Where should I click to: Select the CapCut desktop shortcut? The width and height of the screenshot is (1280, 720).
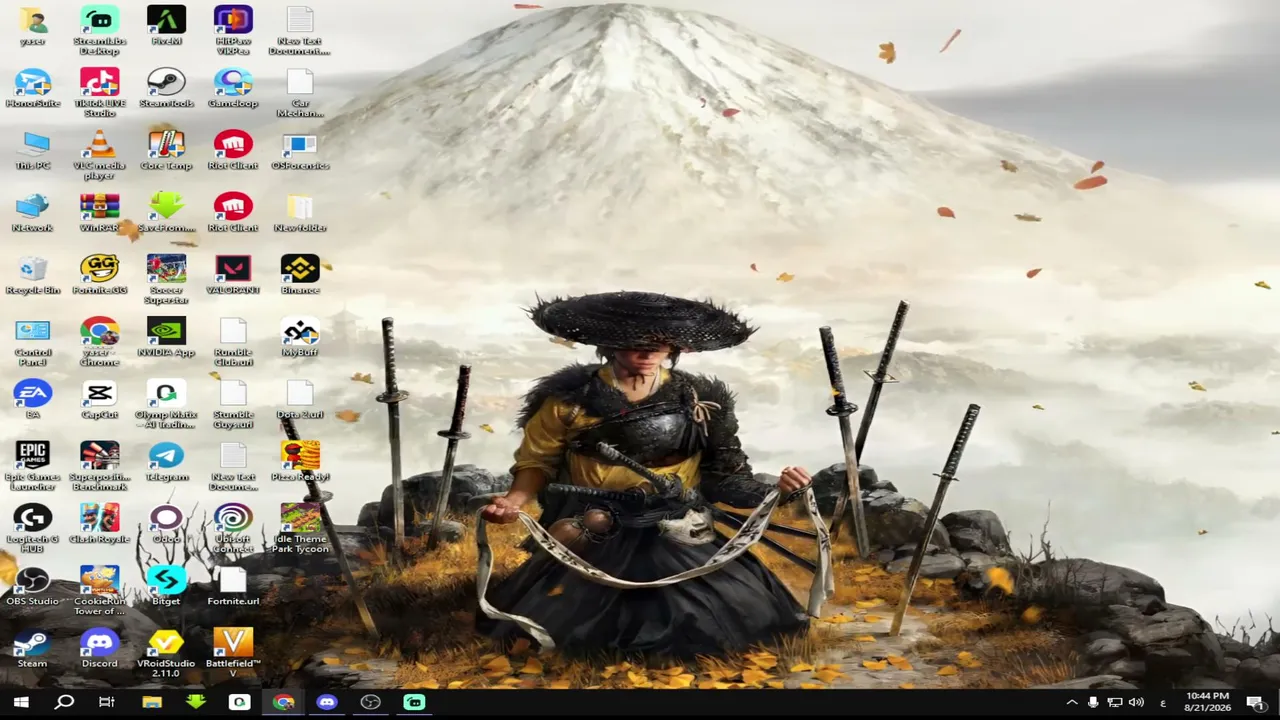coord(99,398)
